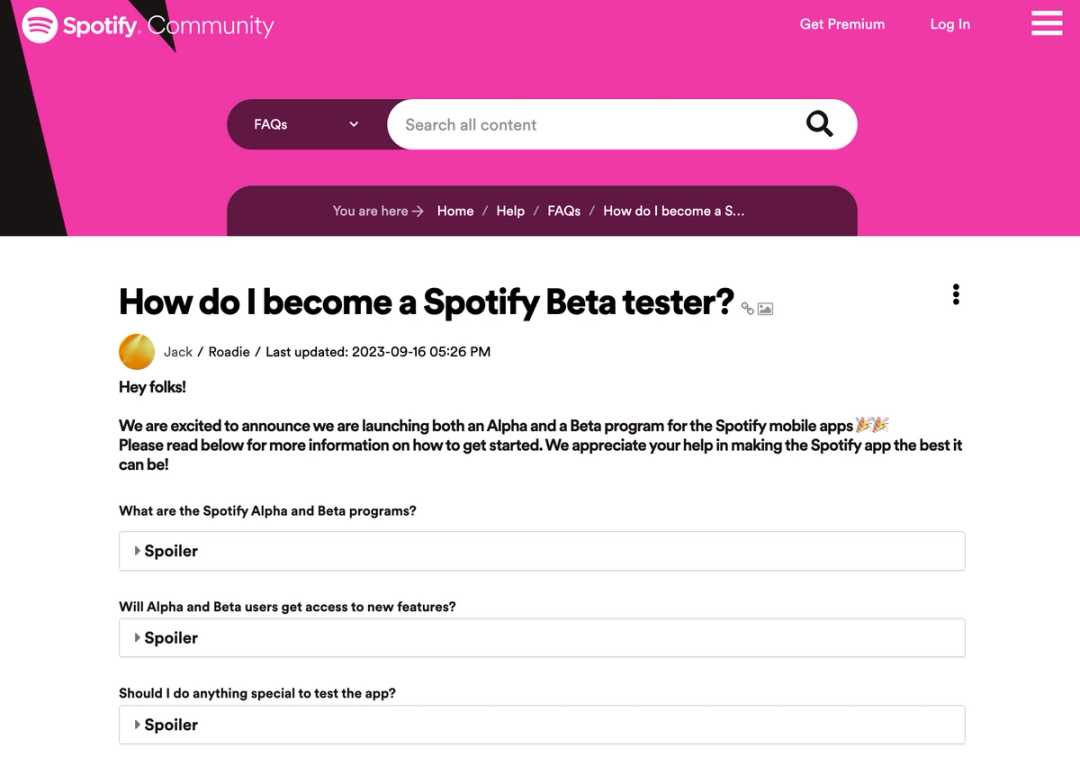This screenshot has width=1080, height=757.
Task: Open the three-dot options menu
Action: click(x=955, y=293)
